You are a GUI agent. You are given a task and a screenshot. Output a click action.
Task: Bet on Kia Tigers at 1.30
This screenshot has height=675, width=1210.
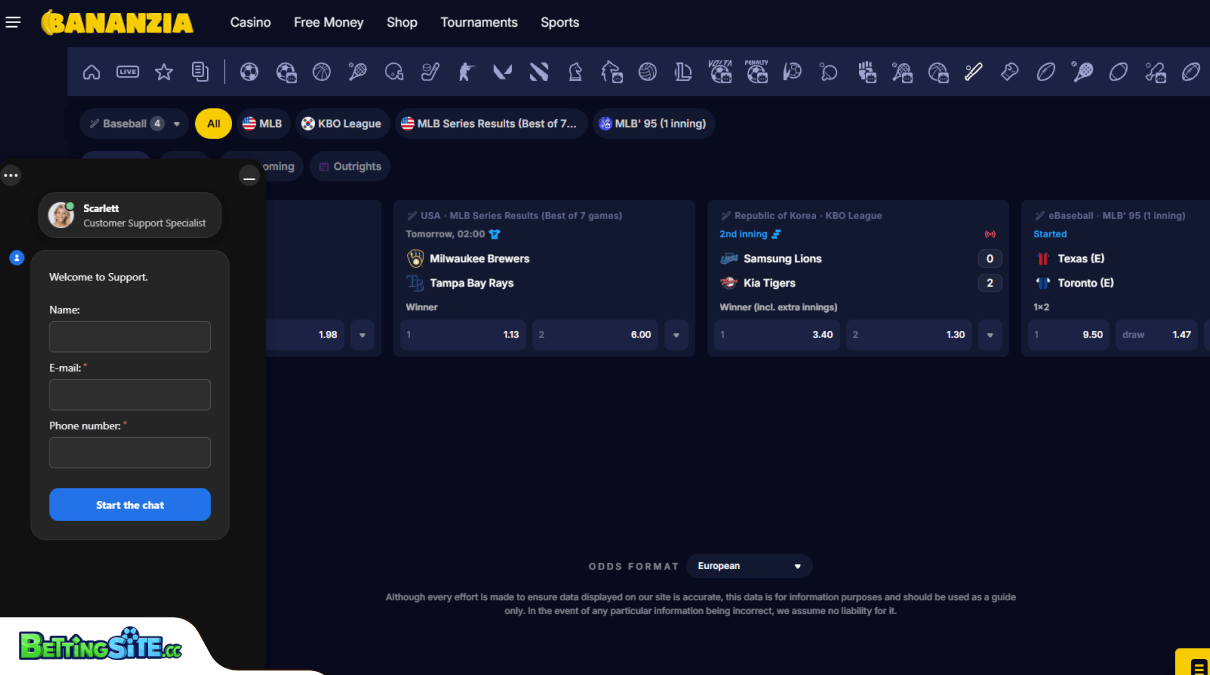pyautogui.click(x=909, y=335)
